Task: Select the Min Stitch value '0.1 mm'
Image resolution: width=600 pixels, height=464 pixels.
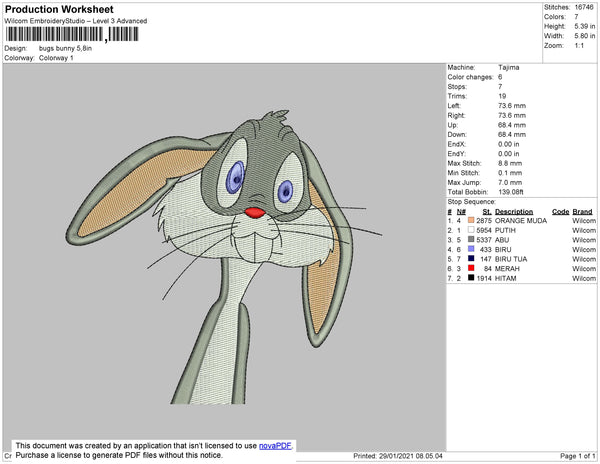Action: [510, 173]
